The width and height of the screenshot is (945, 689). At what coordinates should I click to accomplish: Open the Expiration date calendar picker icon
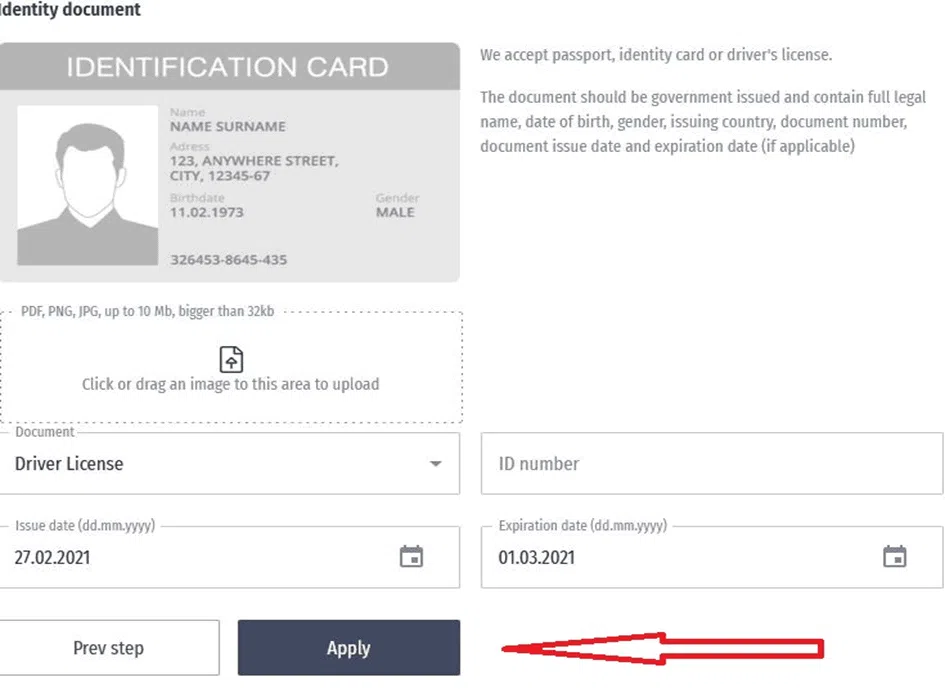pyautogui.click(x=894, y=556)
